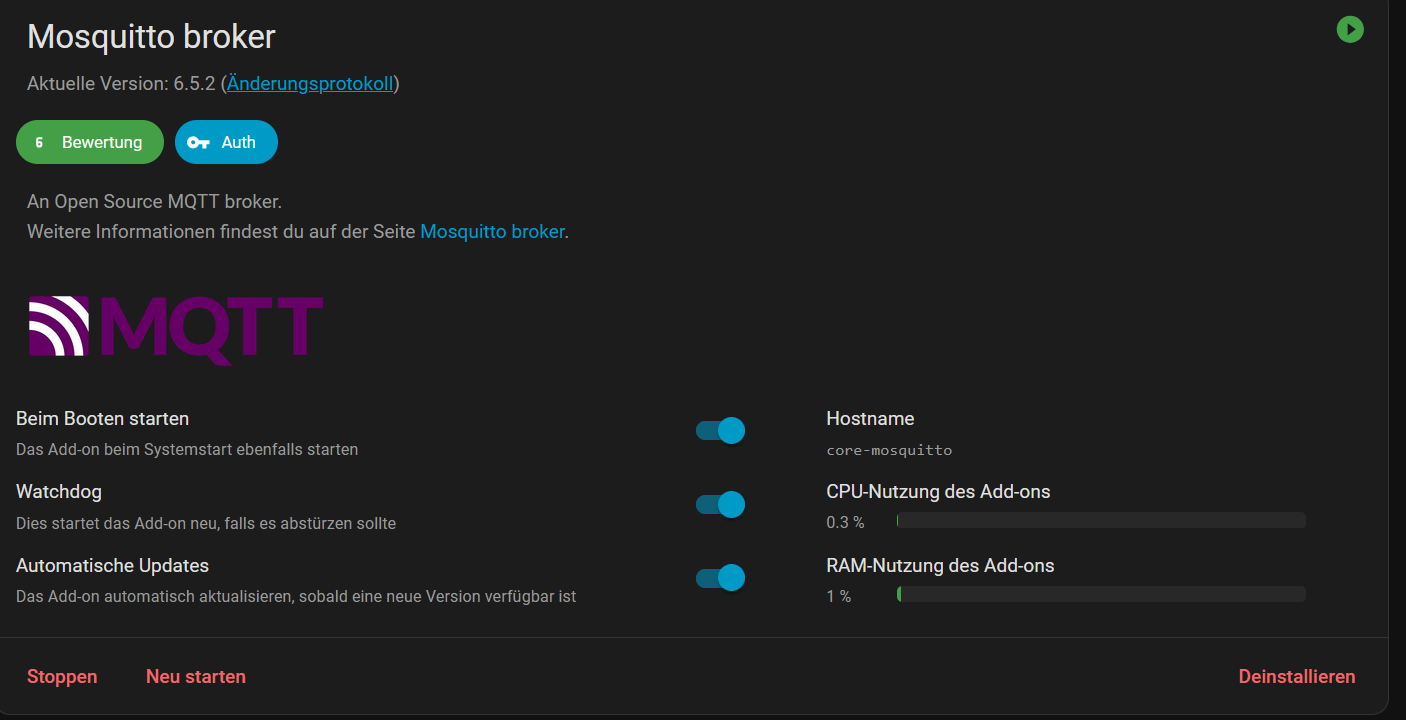This screenshot has height=720, width=1406.
Task: Click the Automatische Updates label
Action: click(x=112, y=566)
